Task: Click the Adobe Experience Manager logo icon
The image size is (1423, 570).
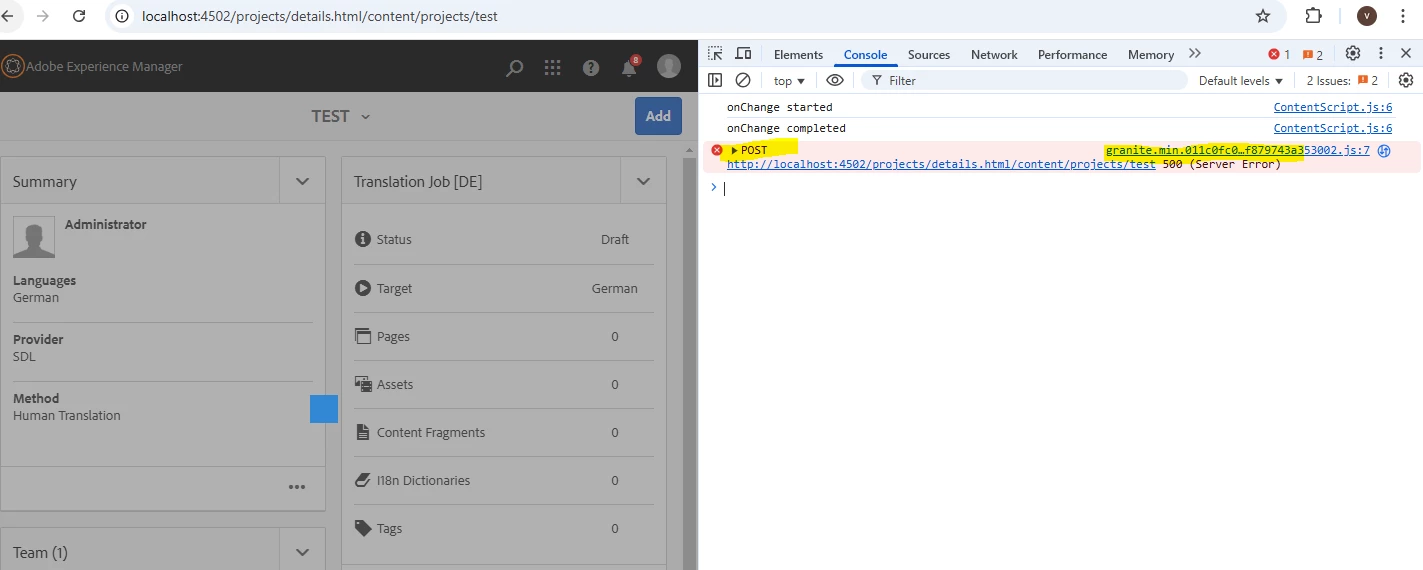Action: pos(12,66)
